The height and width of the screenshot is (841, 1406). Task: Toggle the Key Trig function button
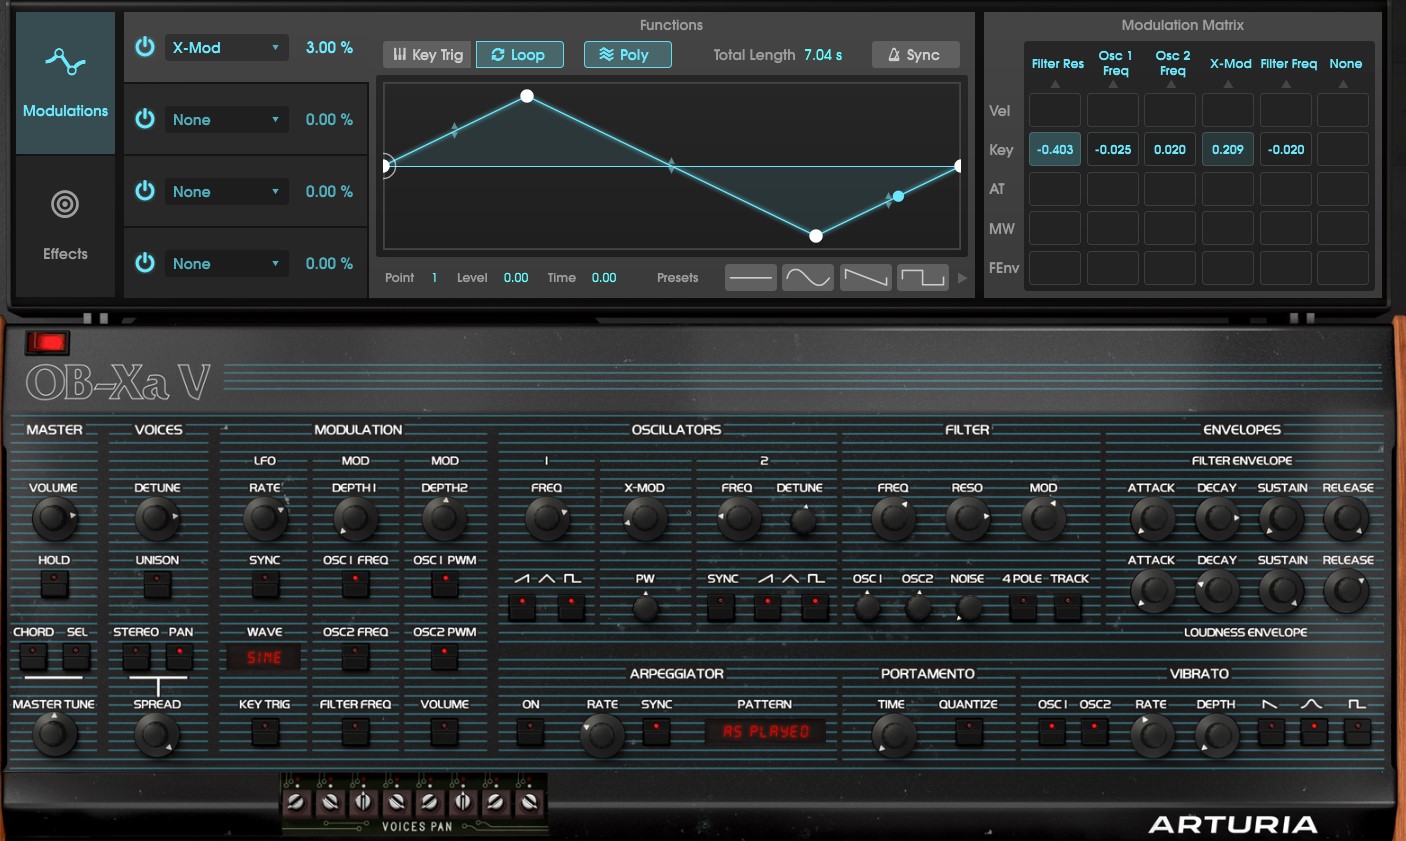click(x=428, y=55)
